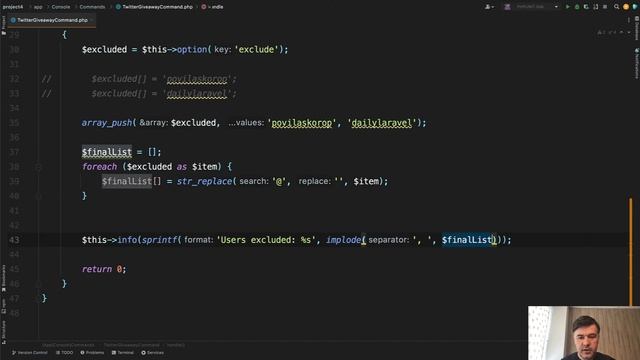Open the Terminal tool window
Screen dimensions: 640x360
123,353
